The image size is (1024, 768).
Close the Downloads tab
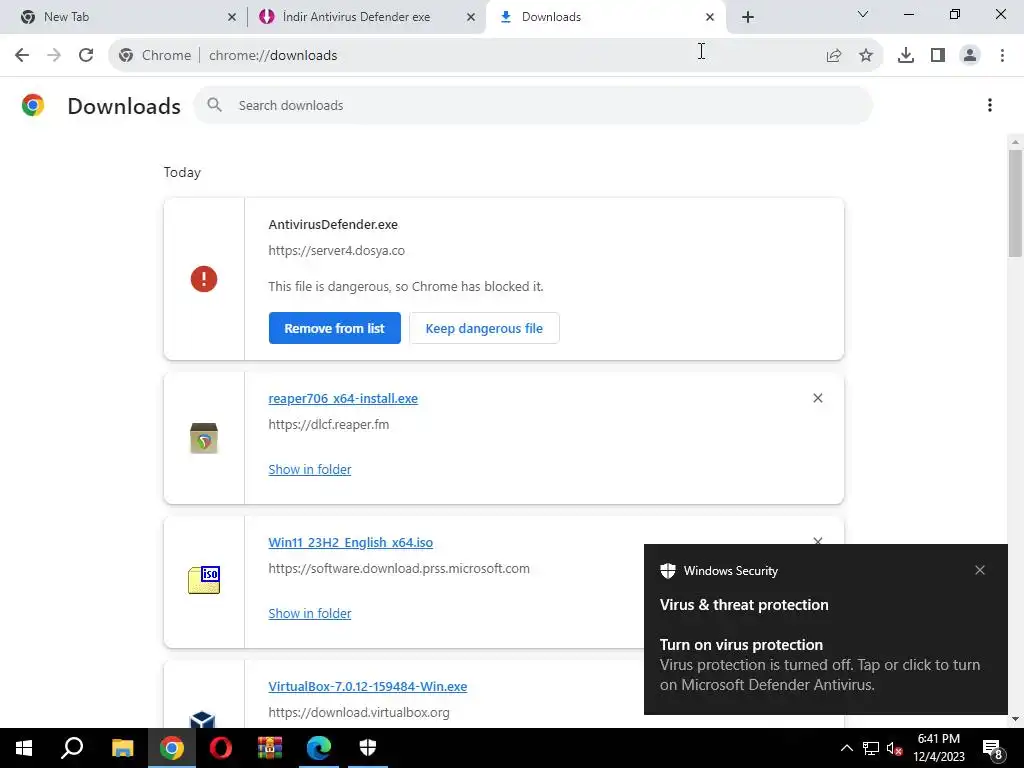pyautogui.click(x=709, y=17)
